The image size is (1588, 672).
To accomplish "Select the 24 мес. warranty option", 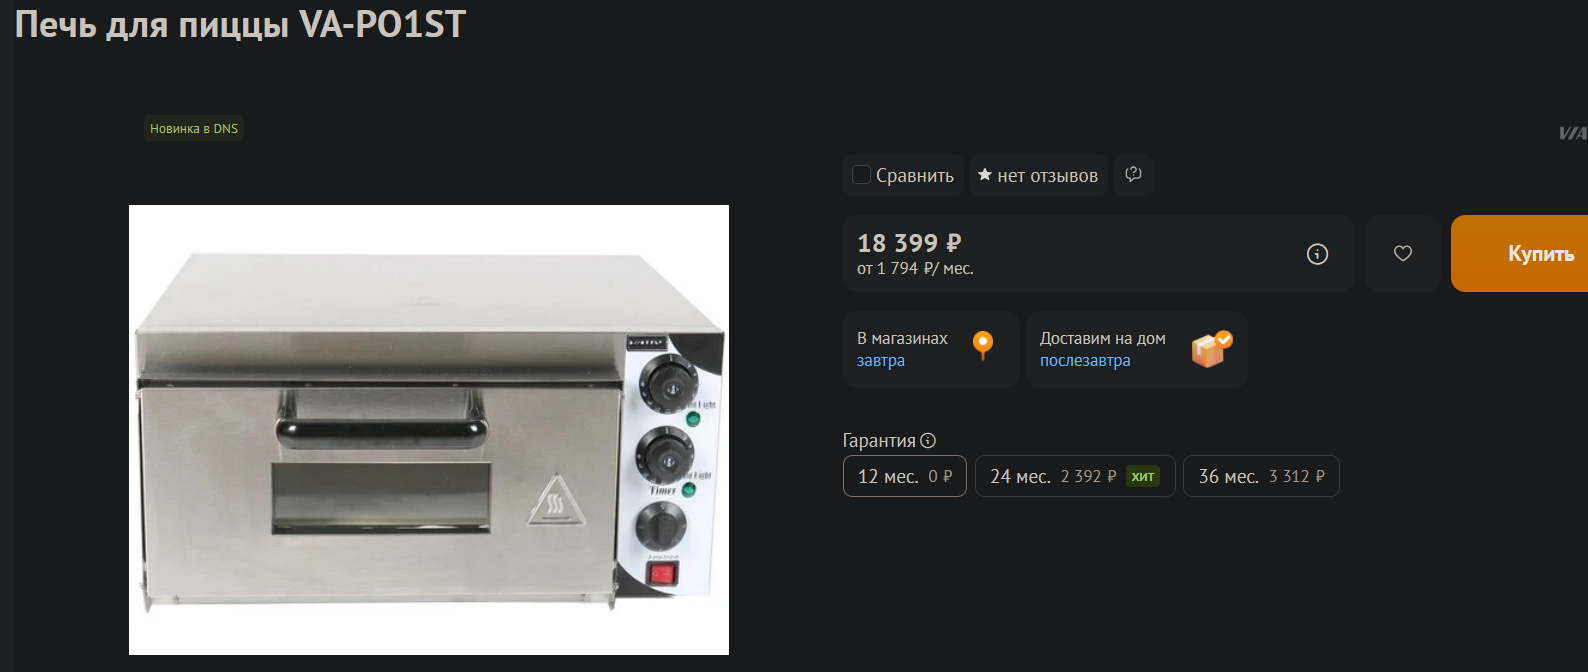I will tap(1075, 476).
